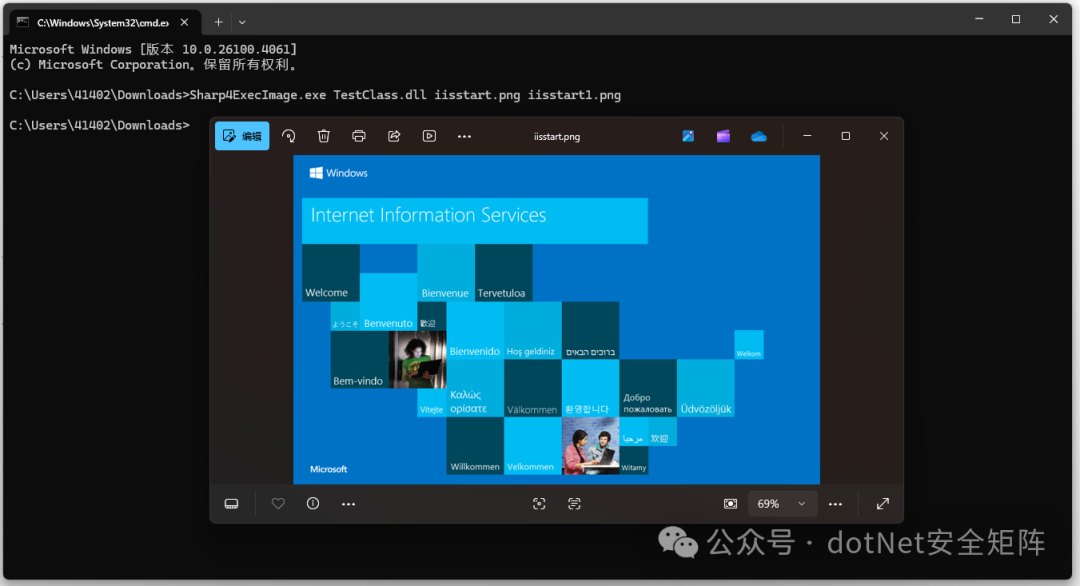Close the terminal window

[1053, 19]
